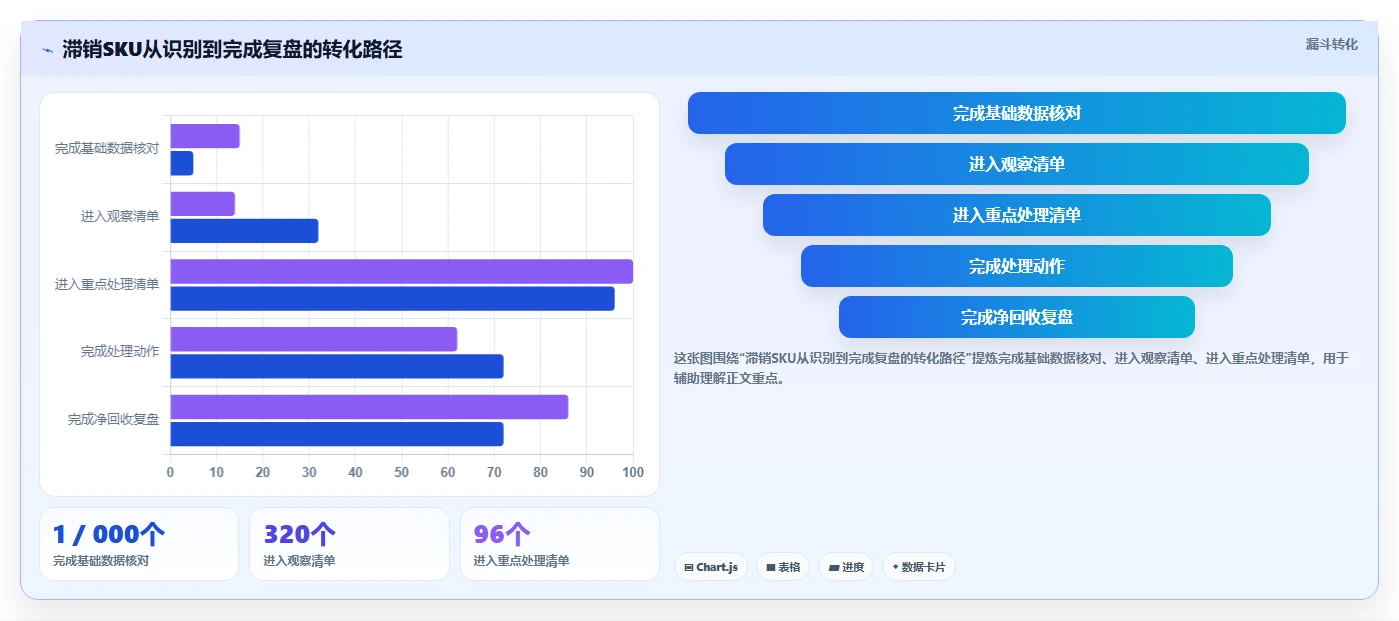This screenshot has height=621, width=1399.
Task: Click the purple bar for 完成基础数据核对
Action: click(x=205, y=136)
